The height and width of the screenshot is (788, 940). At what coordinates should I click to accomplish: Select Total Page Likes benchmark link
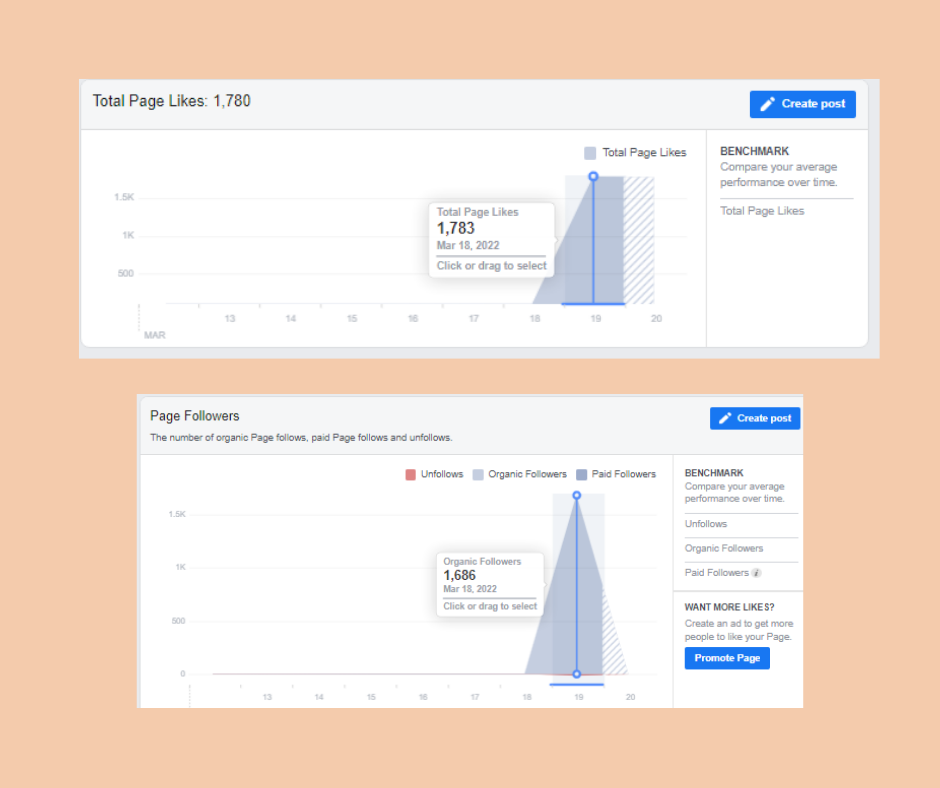(762, 211)
